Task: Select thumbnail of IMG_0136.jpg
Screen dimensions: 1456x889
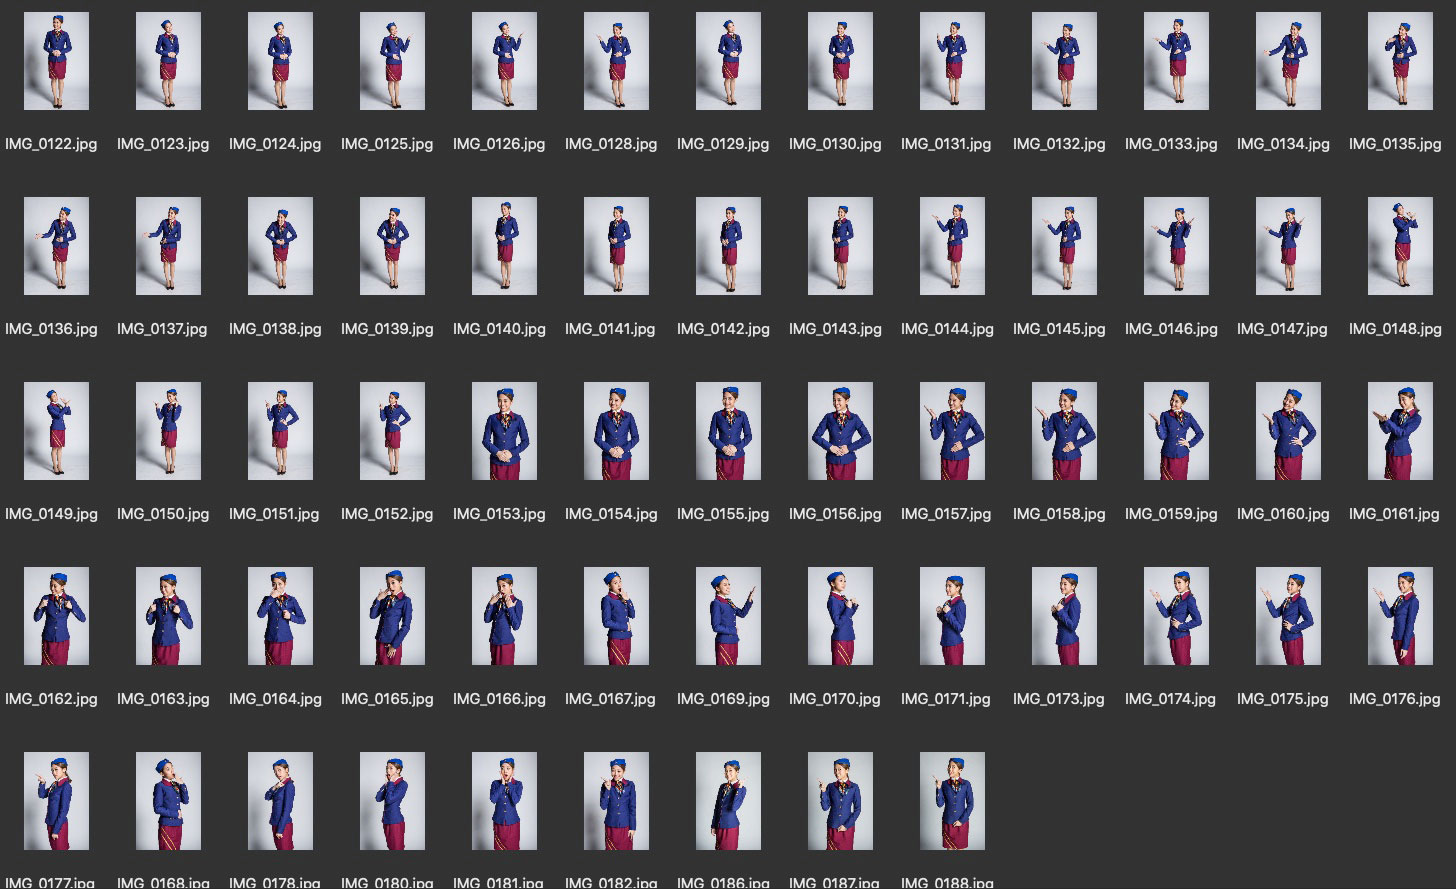Action: (x=56, y=246)
